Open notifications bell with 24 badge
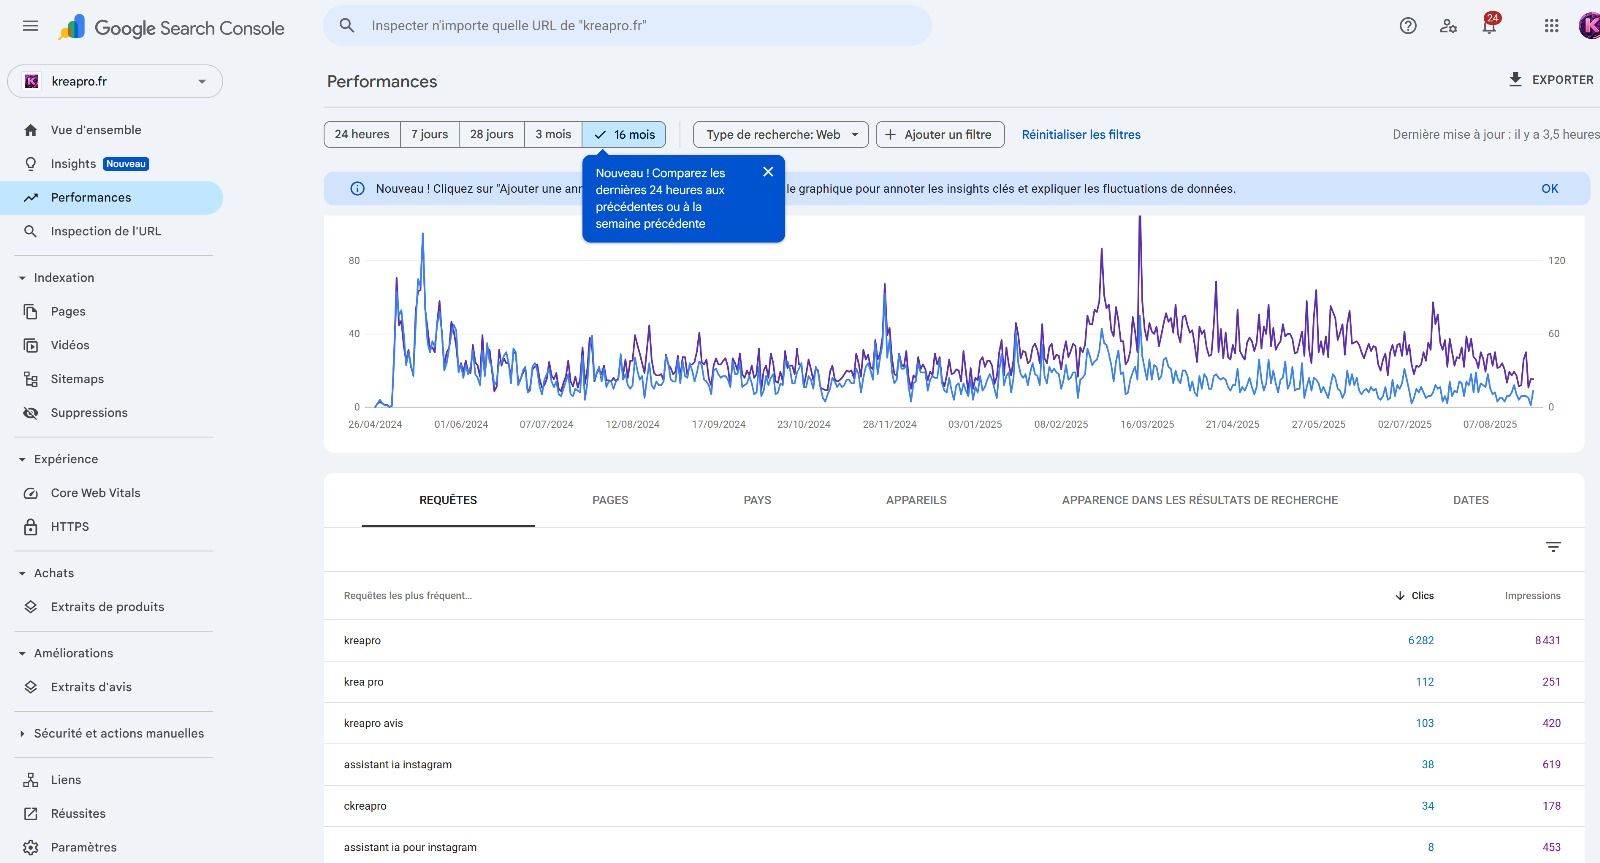This screenshot has height=863, width=1600. pyautogui.click(x=1489, y=25)
